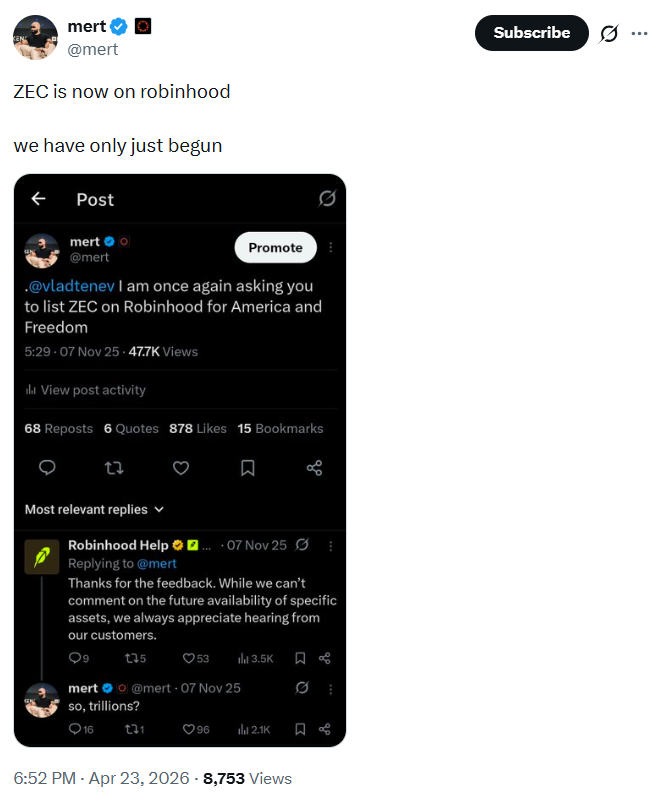Click the share icon on mert's post
The width and height of the screenshot is (668, 802).
click(x=314, y=467)
